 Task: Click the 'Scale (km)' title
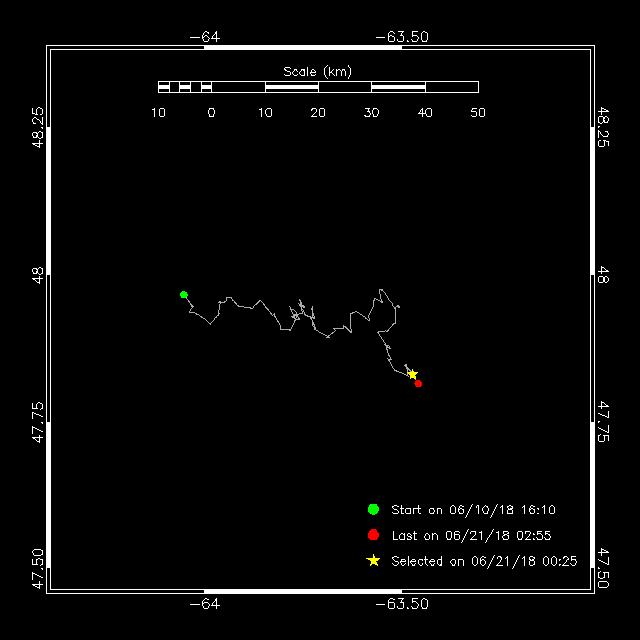318,72
